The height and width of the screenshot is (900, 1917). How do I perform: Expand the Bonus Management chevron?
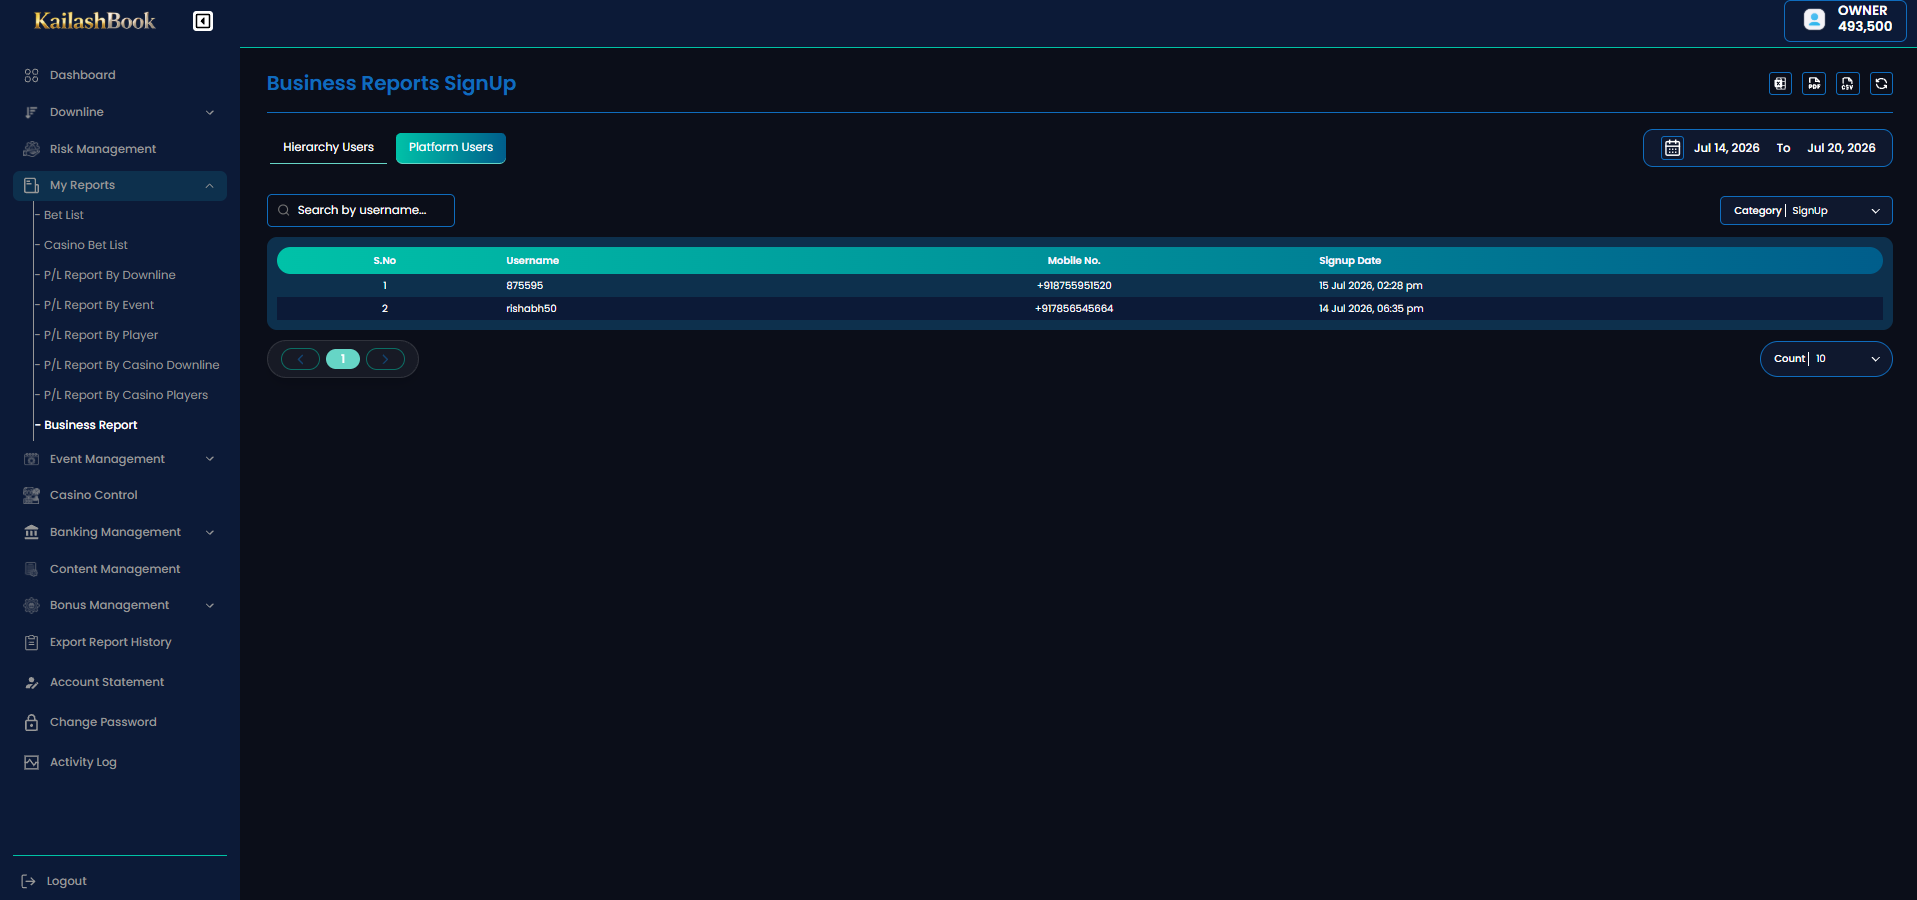210,605
